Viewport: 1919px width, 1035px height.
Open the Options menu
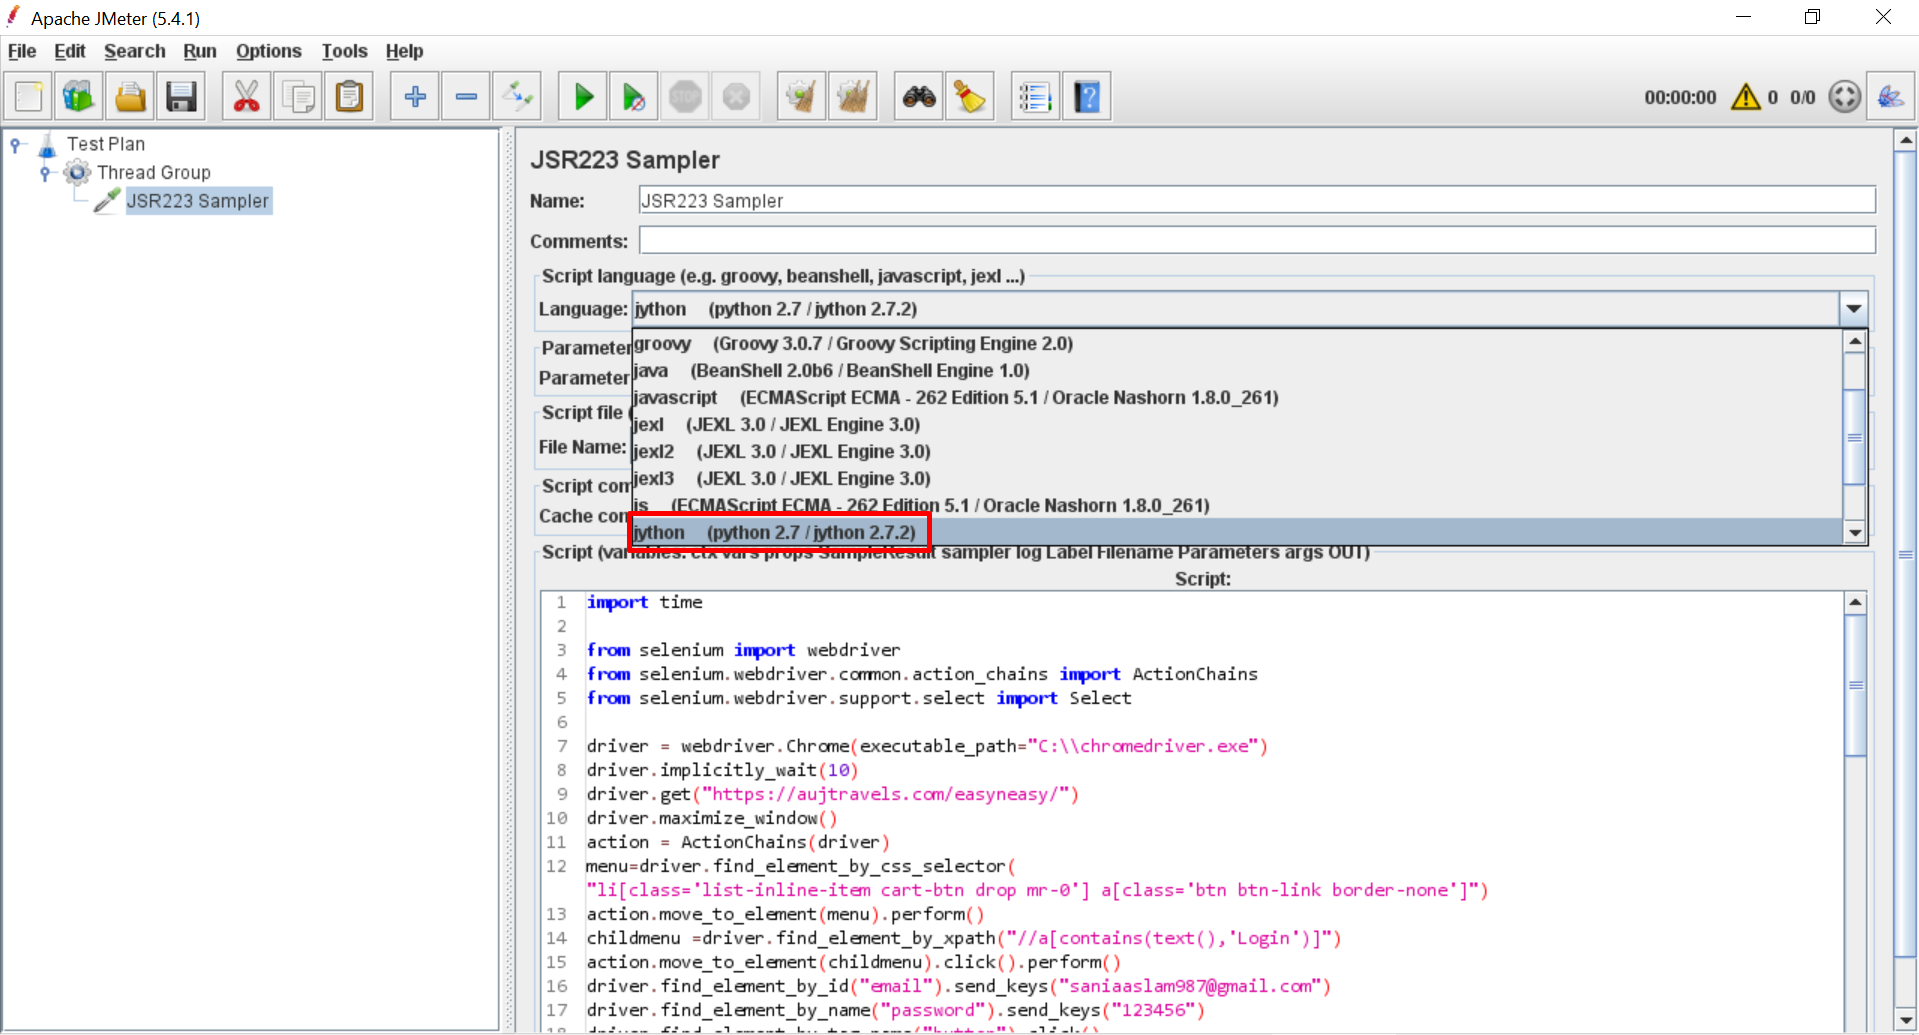pyautogui.click(x=269, y=51)
